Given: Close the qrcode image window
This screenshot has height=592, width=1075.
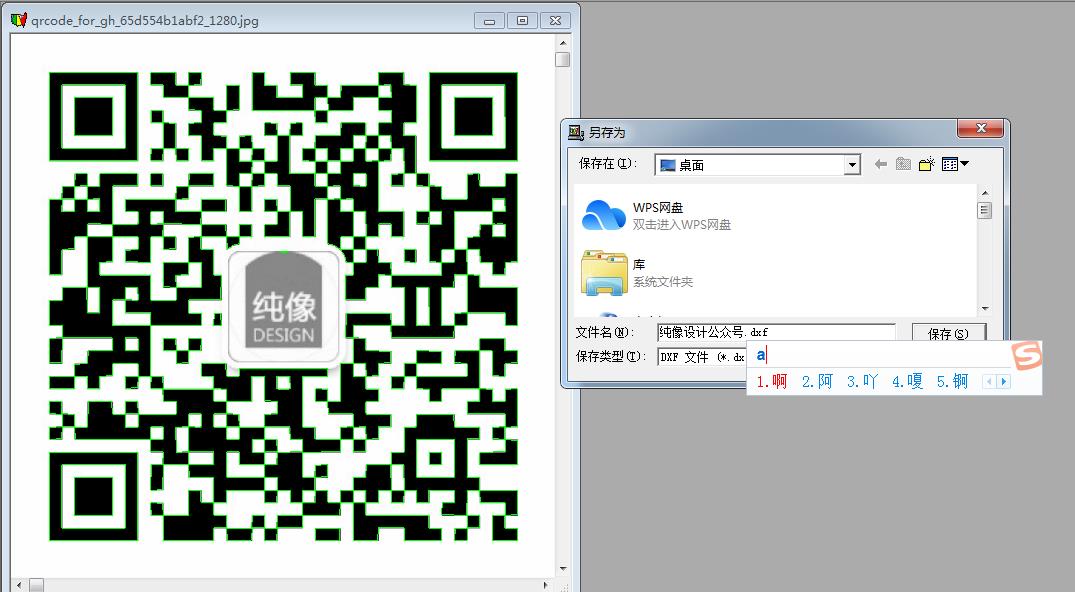Looking at the screenshot, I should [x=555, y=21].
